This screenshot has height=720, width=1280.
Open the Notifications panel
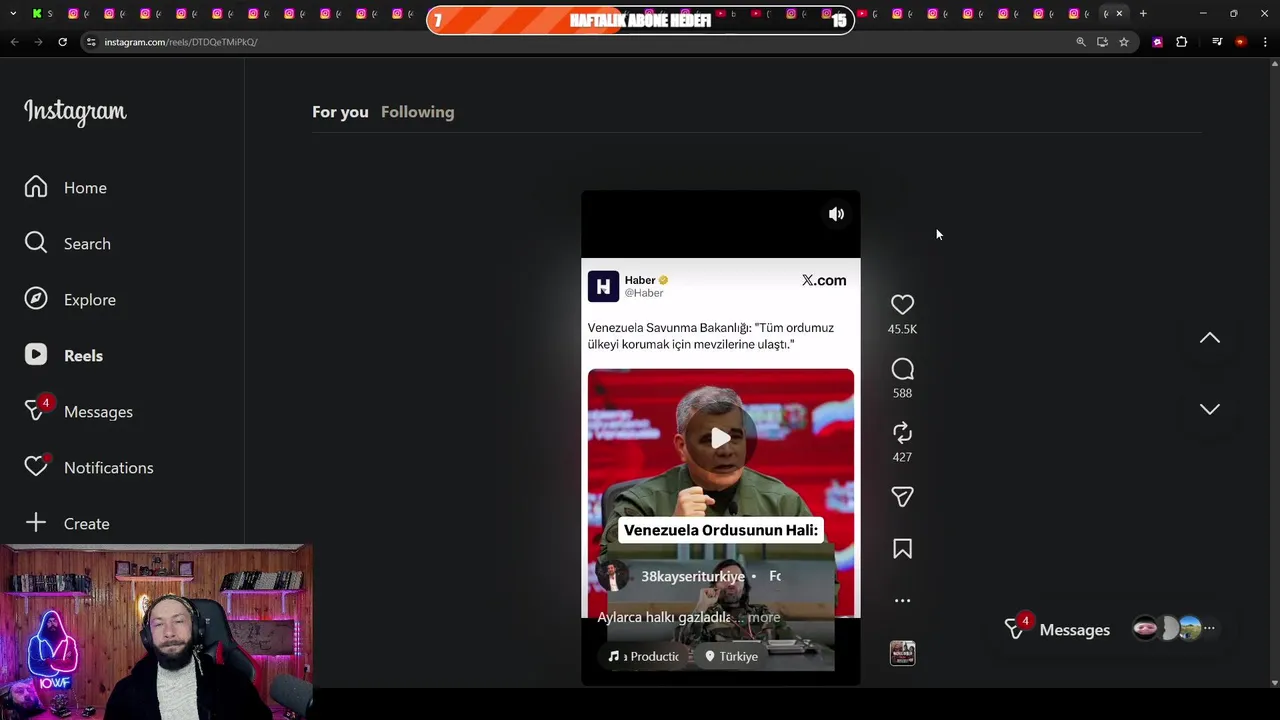click(x=88, y=467)
